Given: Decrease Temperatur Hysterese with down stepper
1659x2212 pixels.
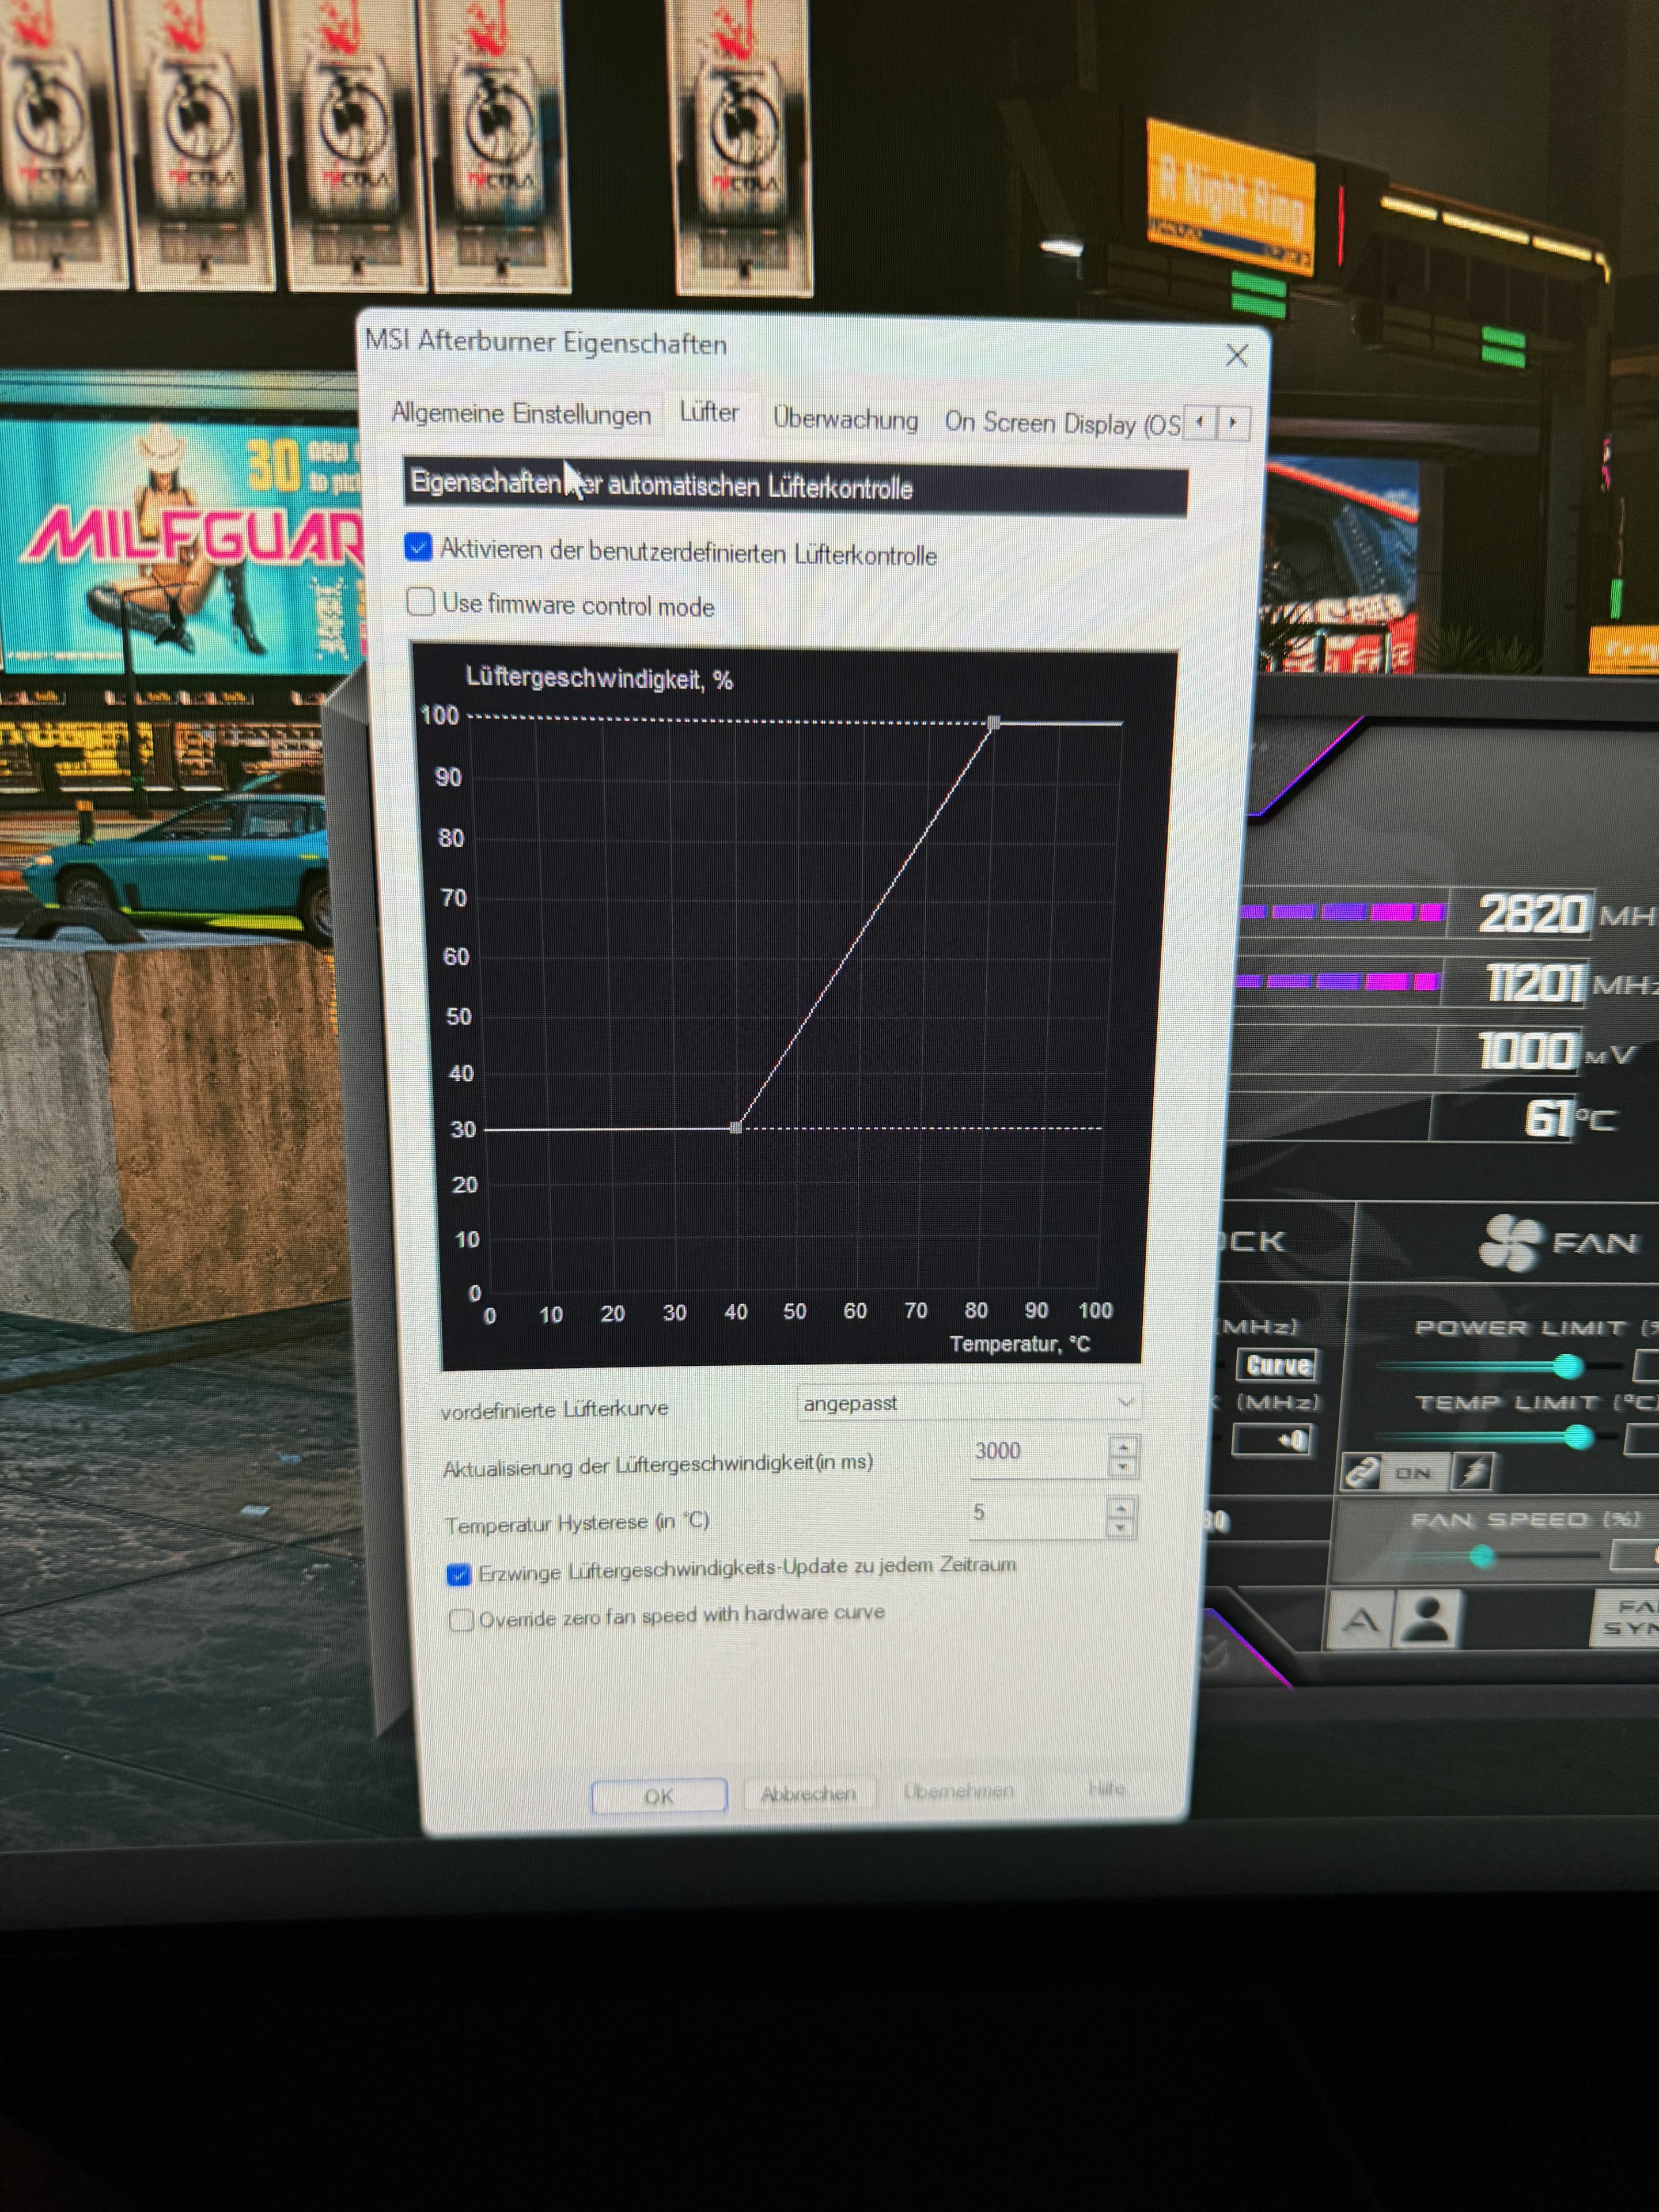Looking at the screenshot, I should tap(1121, 1527).
